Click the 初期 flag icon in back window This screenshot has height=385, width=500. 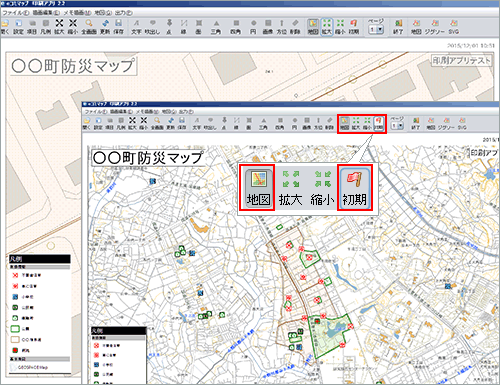click(354, 27)
